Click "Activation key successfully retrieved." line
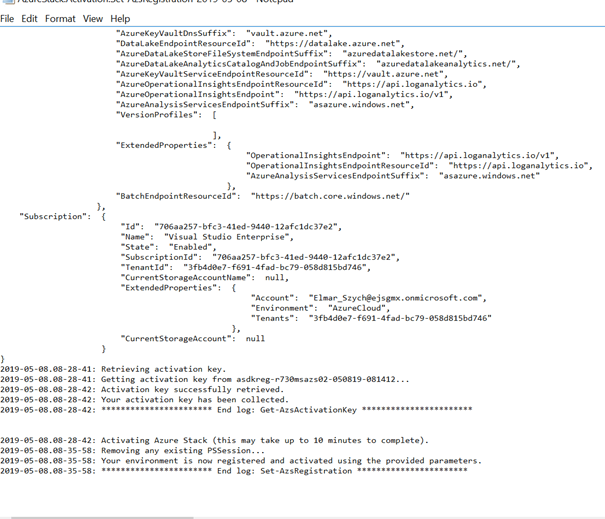Screen dimensions: 605x519 click(x=142, y=389)
